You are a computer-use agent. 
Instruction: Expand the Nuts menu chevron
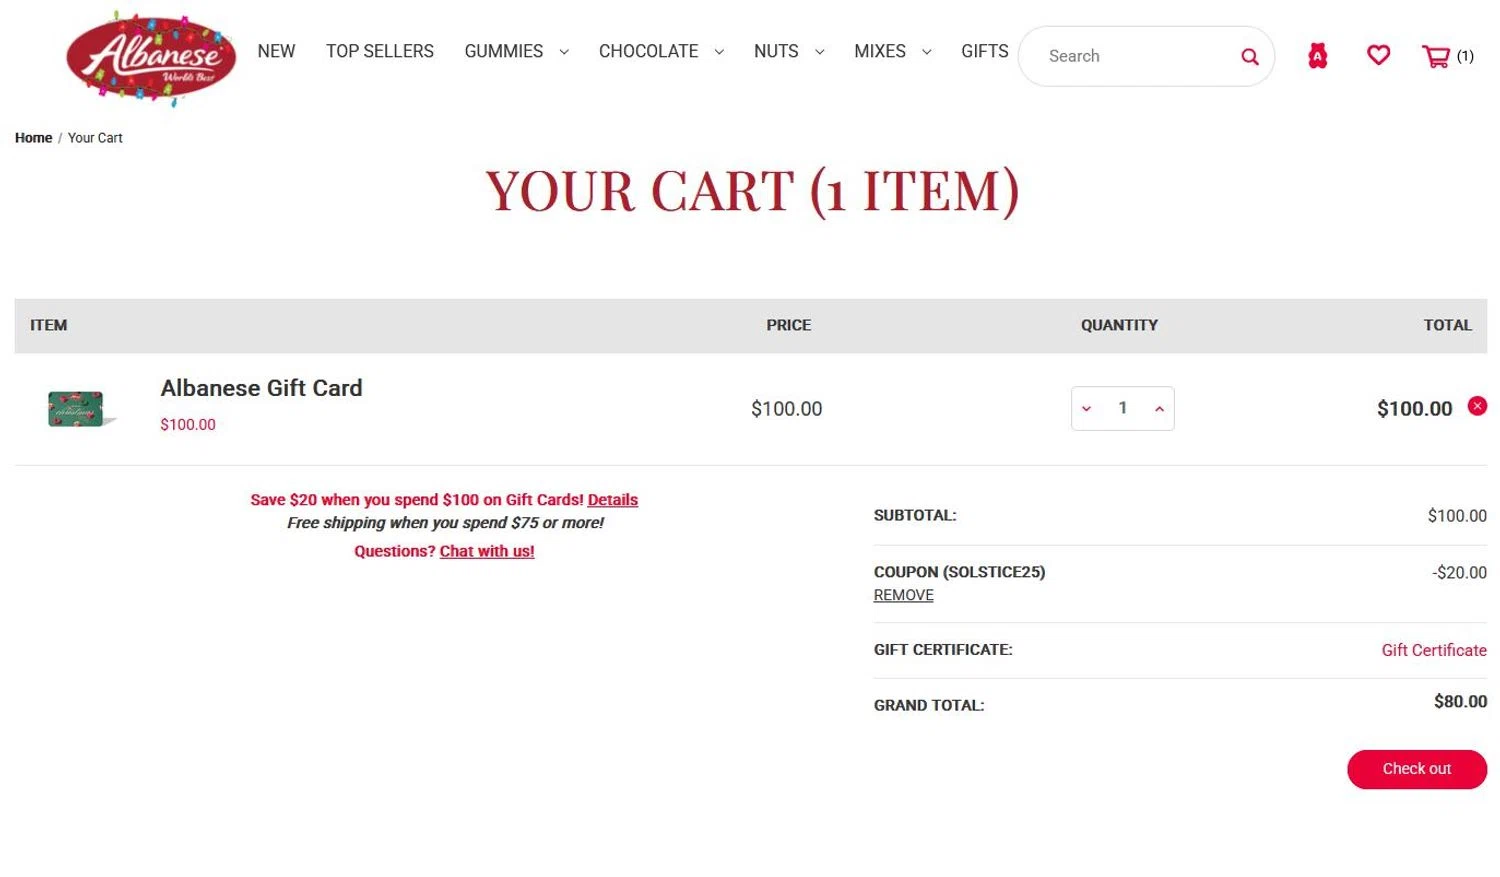point(819,52)
